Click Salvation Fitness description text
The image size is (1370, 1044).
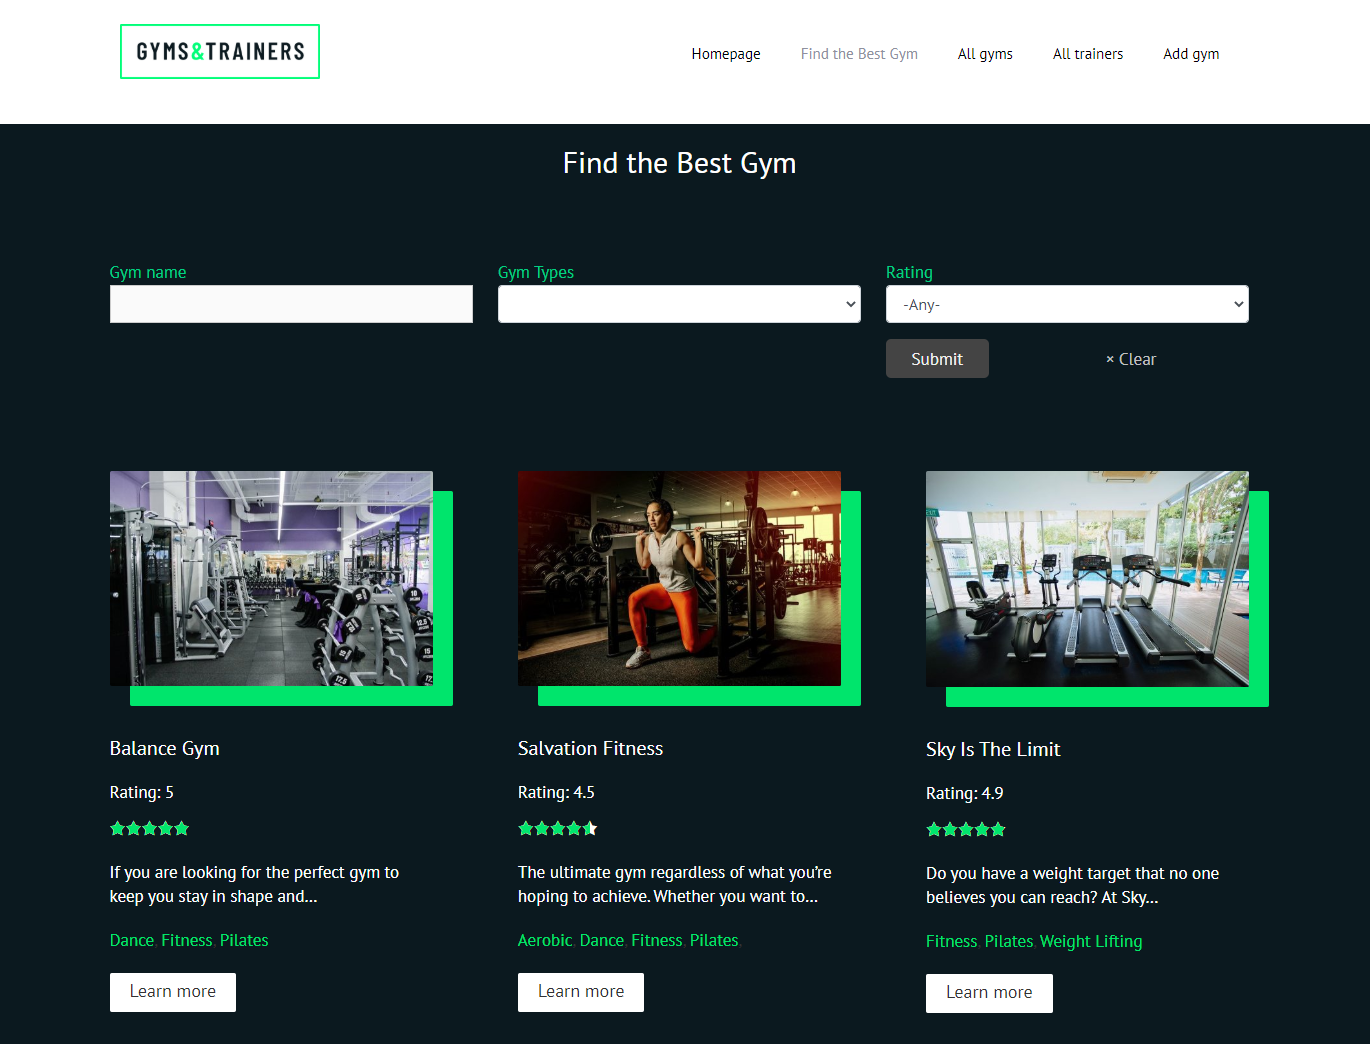pyautogui.click(x=675, y=884)
